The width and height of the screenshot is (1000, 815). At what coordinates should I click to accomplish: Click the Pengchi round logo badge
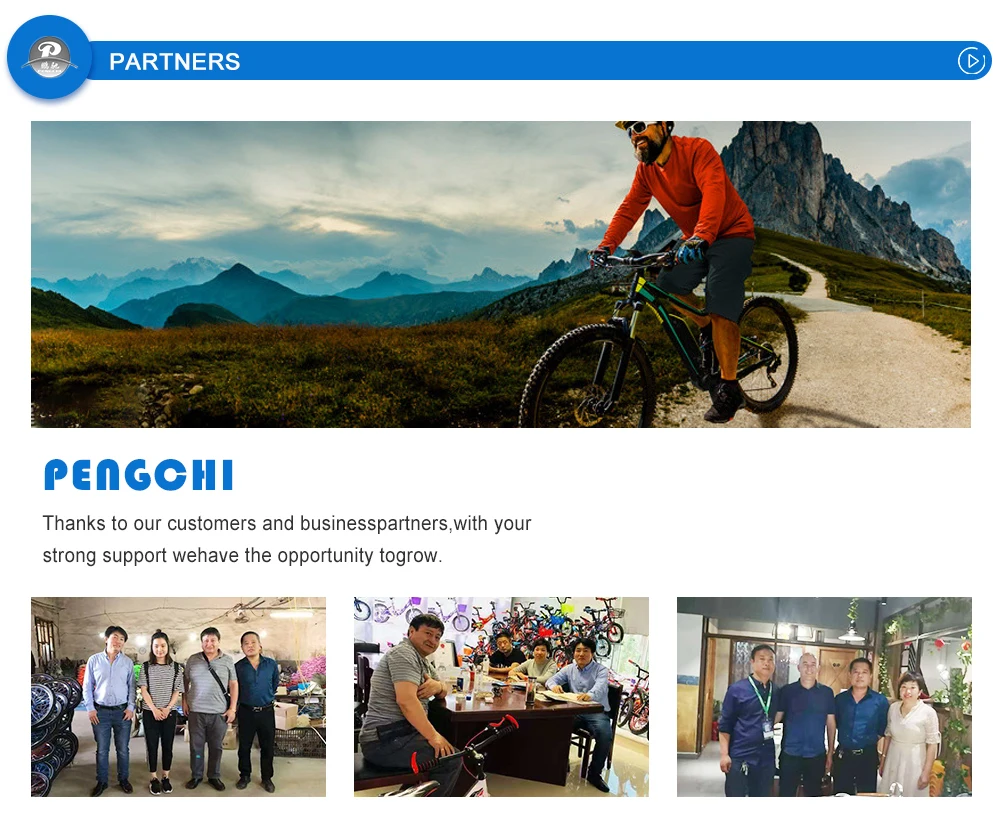pos(49,57)
